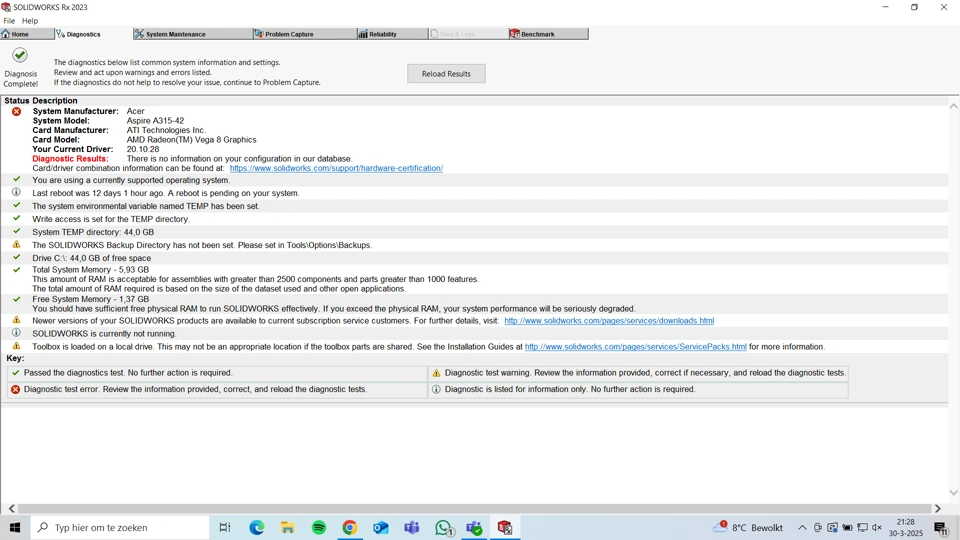This screenshot has width=960, height=540.
Task: Click the Task View taskbar icon
Action: pyautogui.click(x=225, y=527)
